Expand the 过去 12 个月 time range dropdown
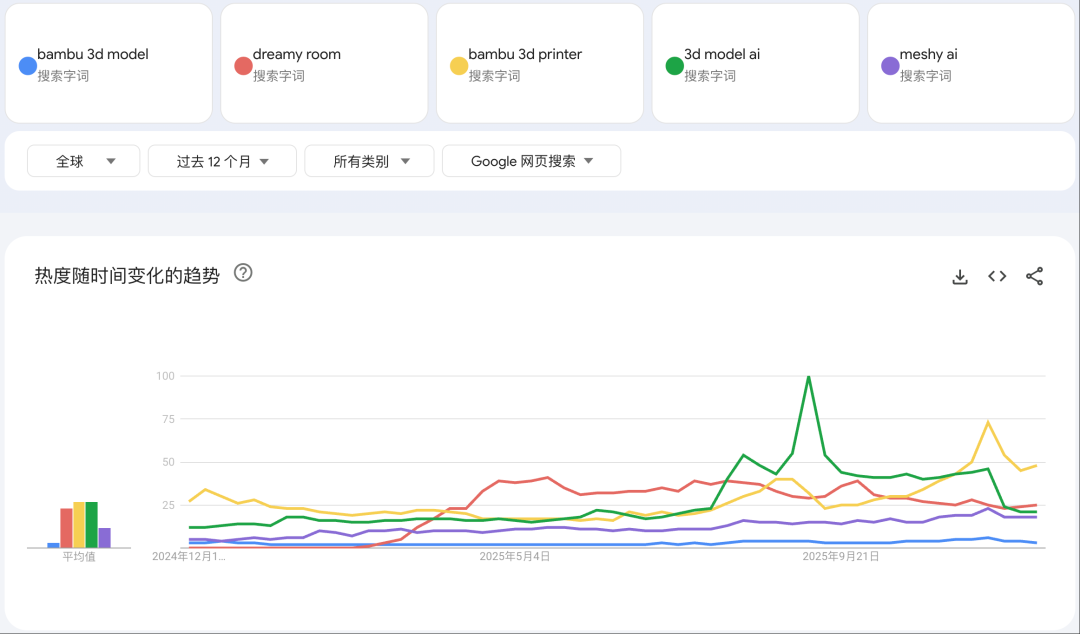Image resolution: width=1080 pixels, height=634 pixels. point(222,161)
